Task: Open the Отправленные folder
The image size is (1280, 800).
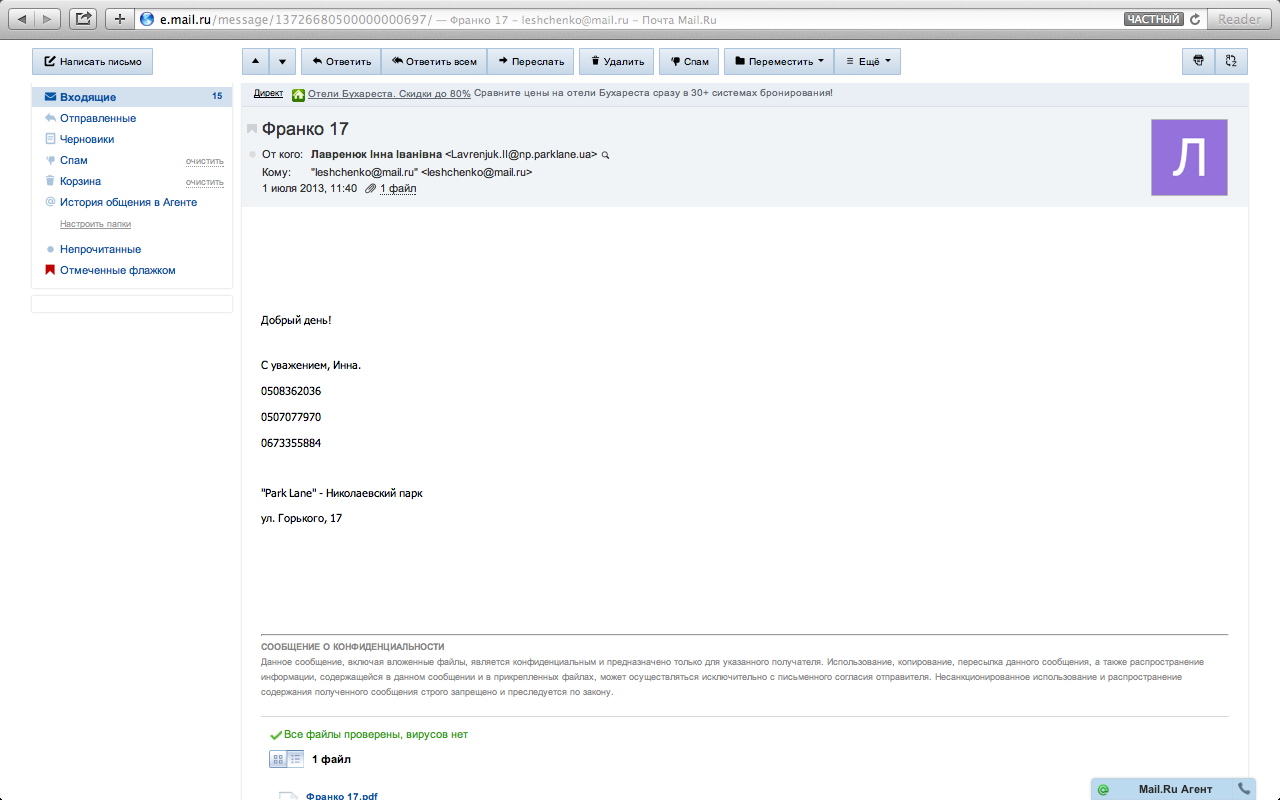Action: (98, 118)
